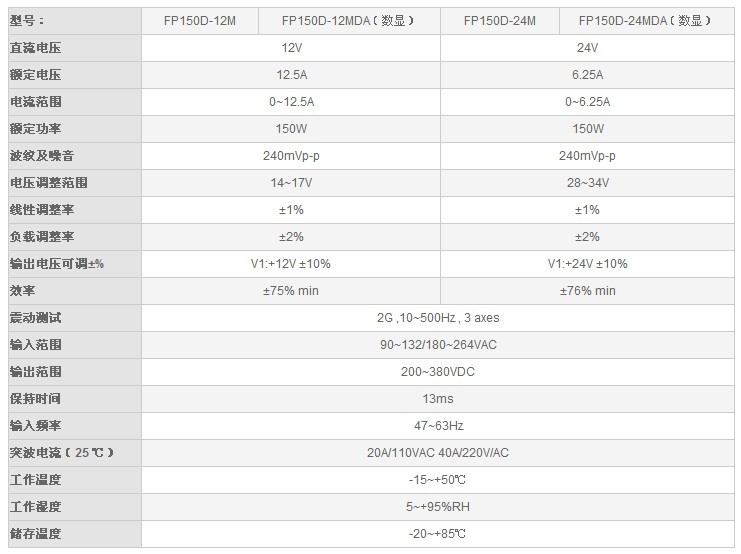Click the 工作湿度 row label
This screenshot has width=741, height=554.
tap(36, 507)
